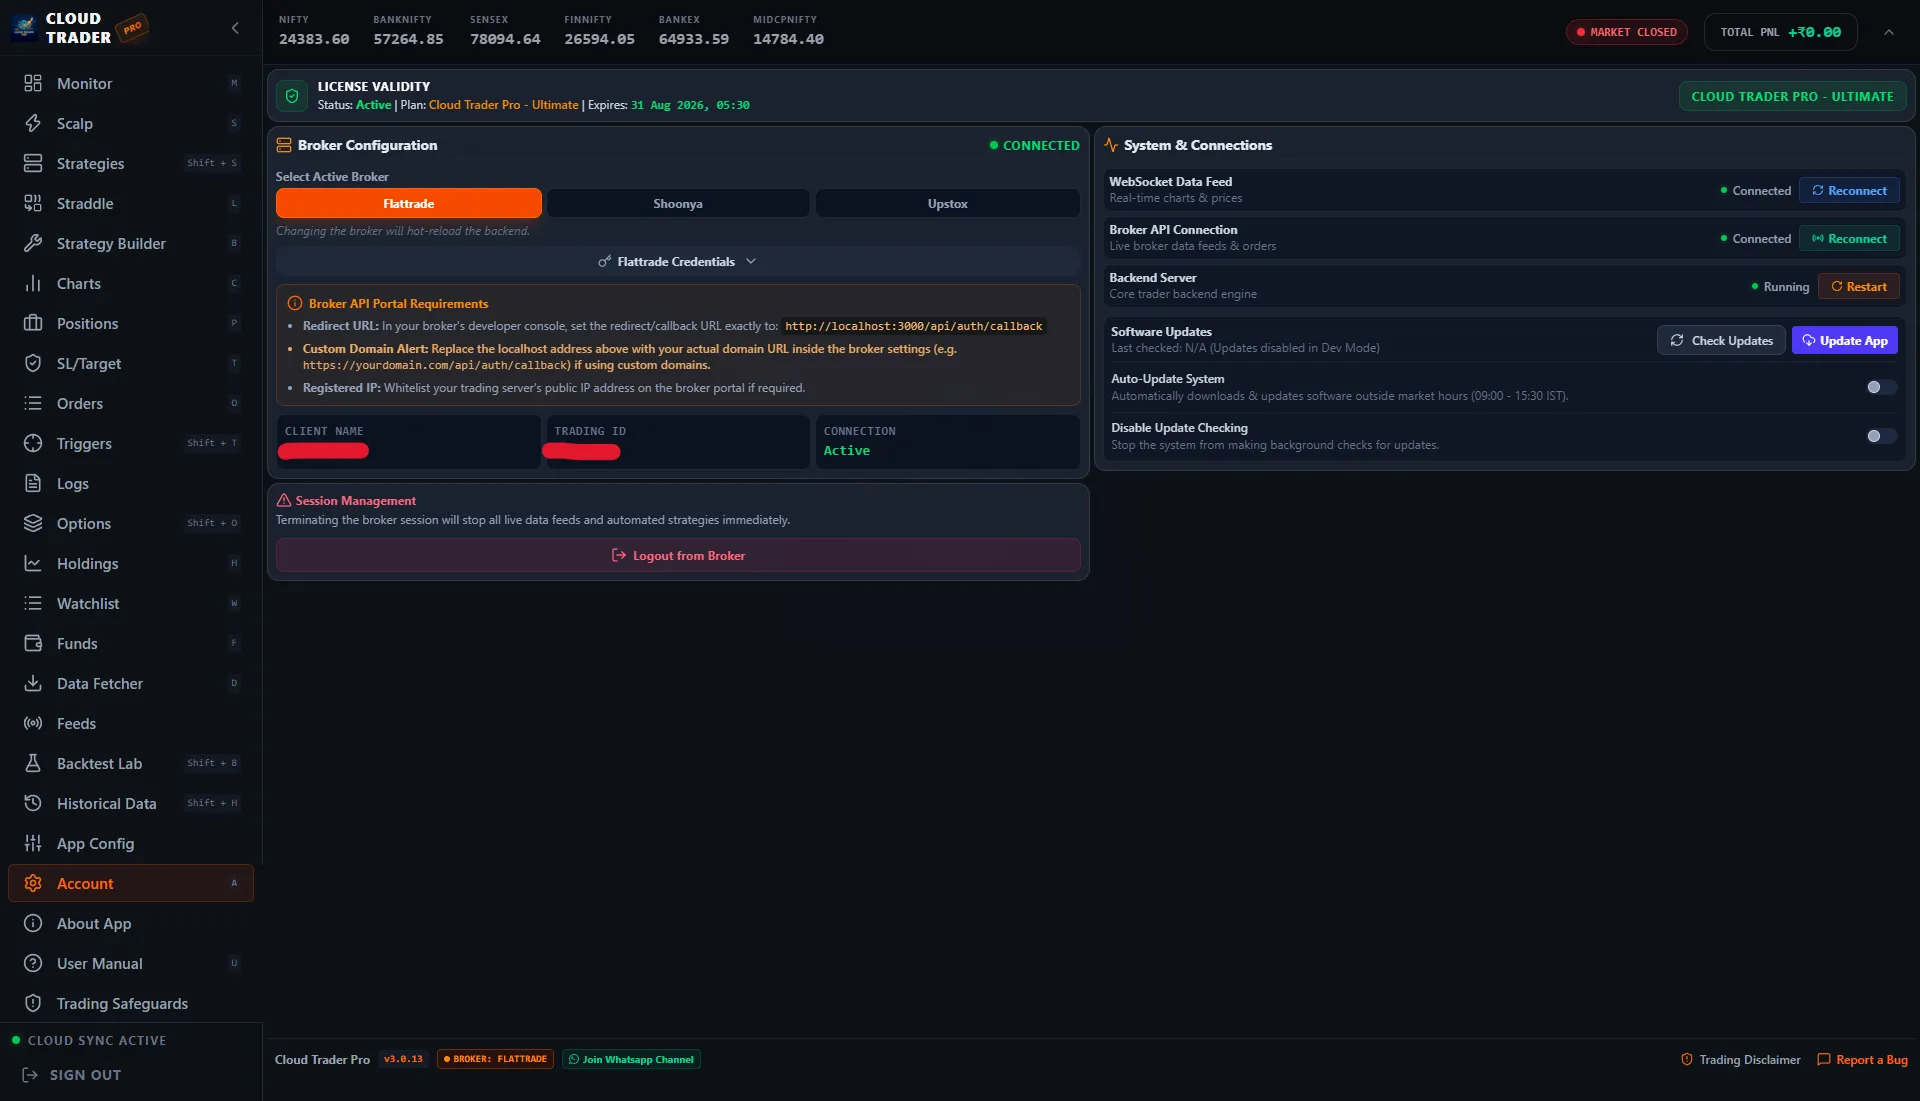
Task: Open the Trading Disclaimer link
Action: [1741, 1059]
